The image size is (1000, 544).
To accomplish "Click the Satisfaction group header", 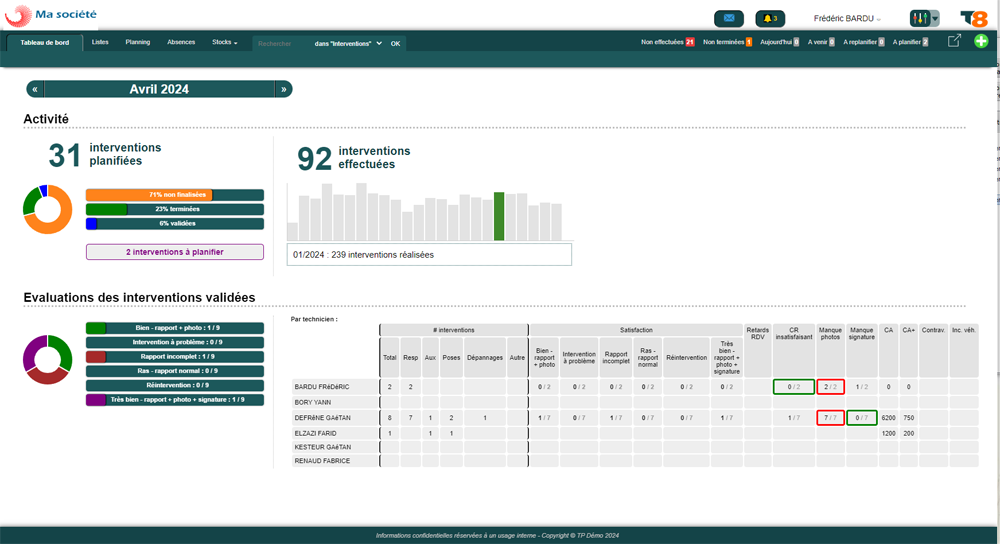I will click(x=636, y=330).
